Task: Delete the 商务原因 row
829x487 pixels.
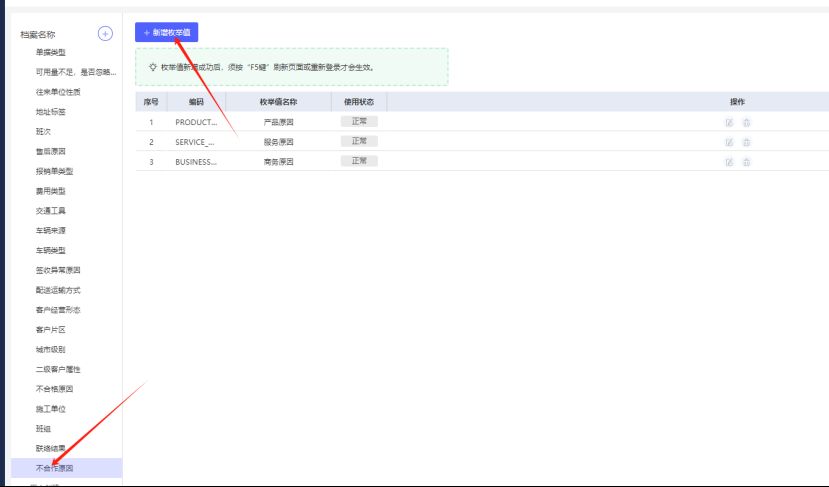Action: (746, 162)
